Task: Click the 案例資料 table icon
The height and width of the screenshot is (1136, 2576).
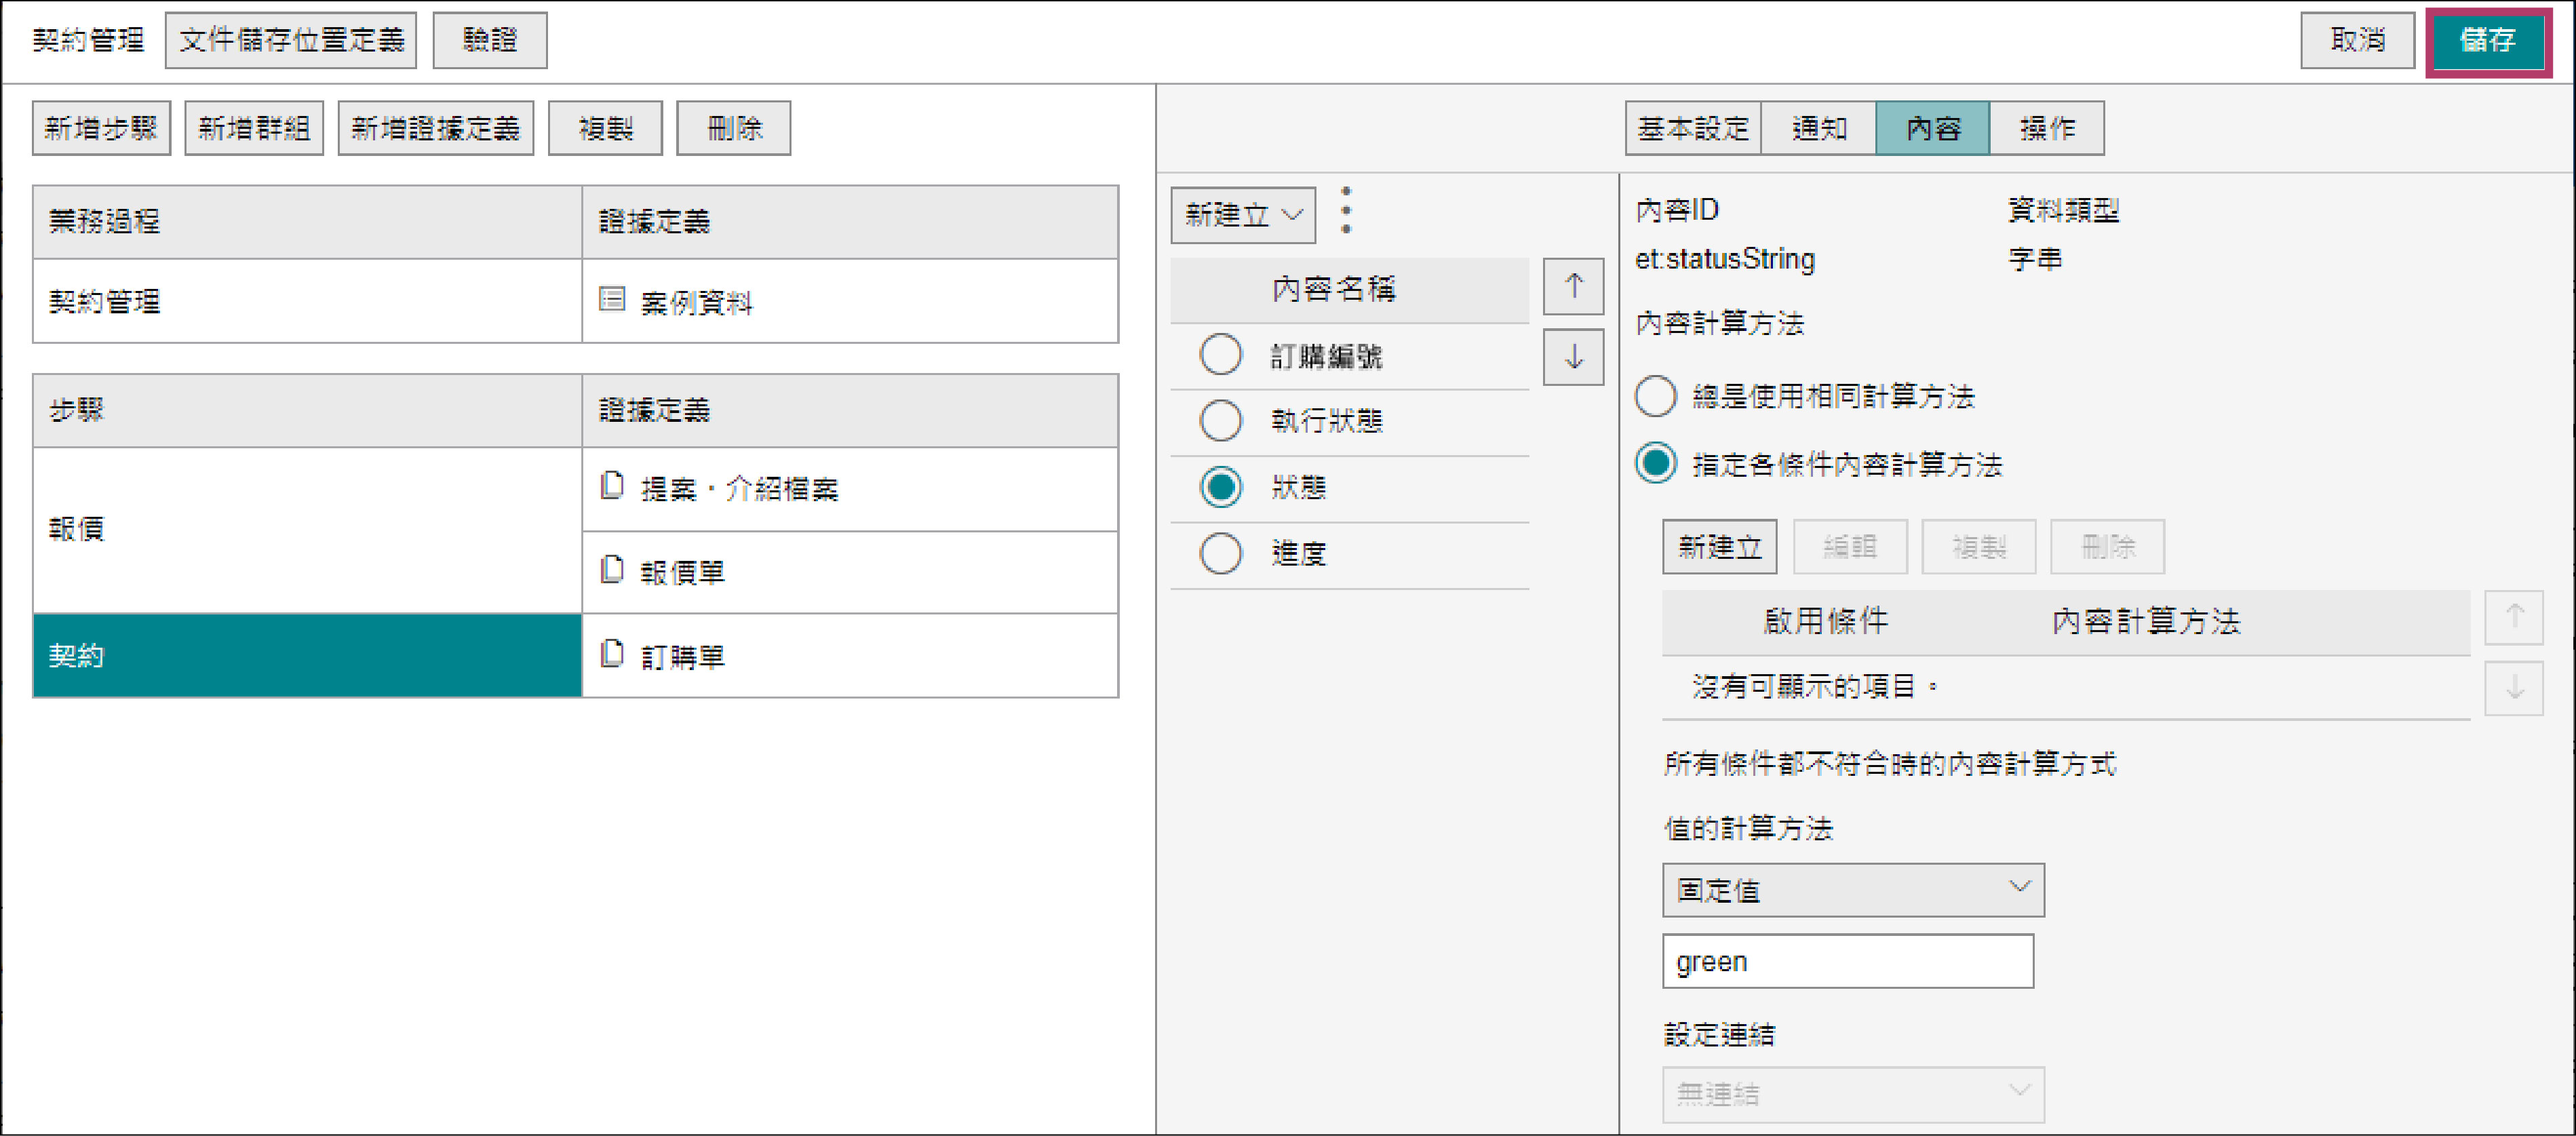Action: (x=612, y=299)
